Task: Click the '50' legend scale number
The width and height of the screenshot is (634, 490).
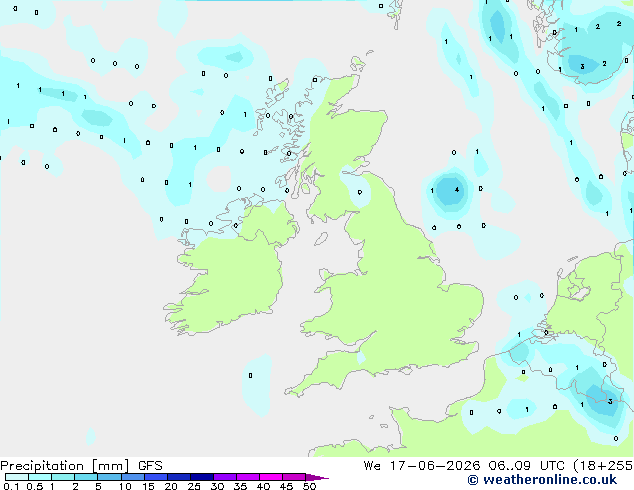Action: click(310, 486)
